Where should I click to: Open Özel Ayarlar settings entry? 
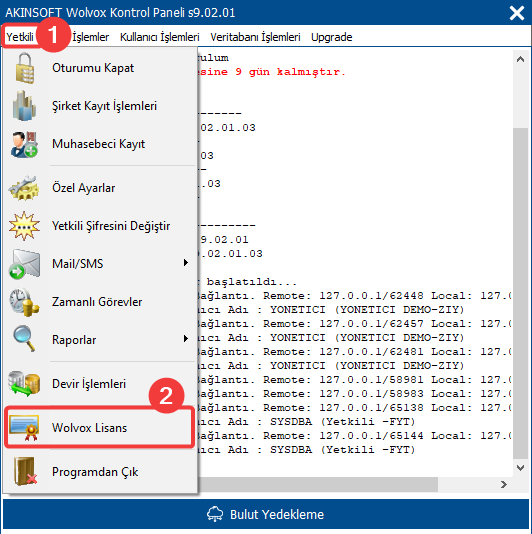click(100, 188)
